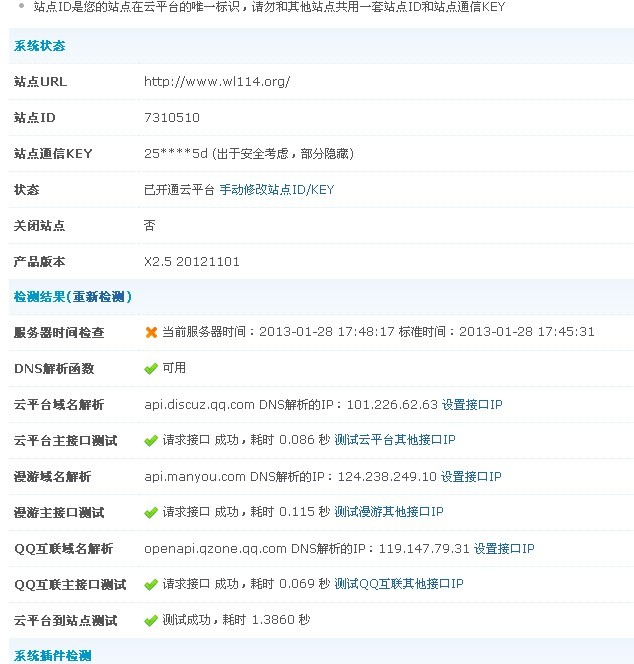Click the 关闭站点 row label
Screen dimensions: 634x664
click(40, 226)
